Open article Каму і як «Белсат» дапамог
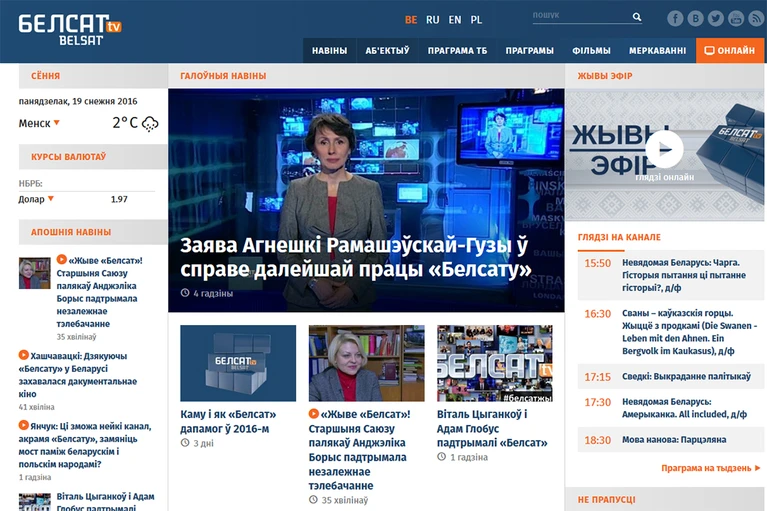This screenshot has height=511, width=767. pos(228,421)
